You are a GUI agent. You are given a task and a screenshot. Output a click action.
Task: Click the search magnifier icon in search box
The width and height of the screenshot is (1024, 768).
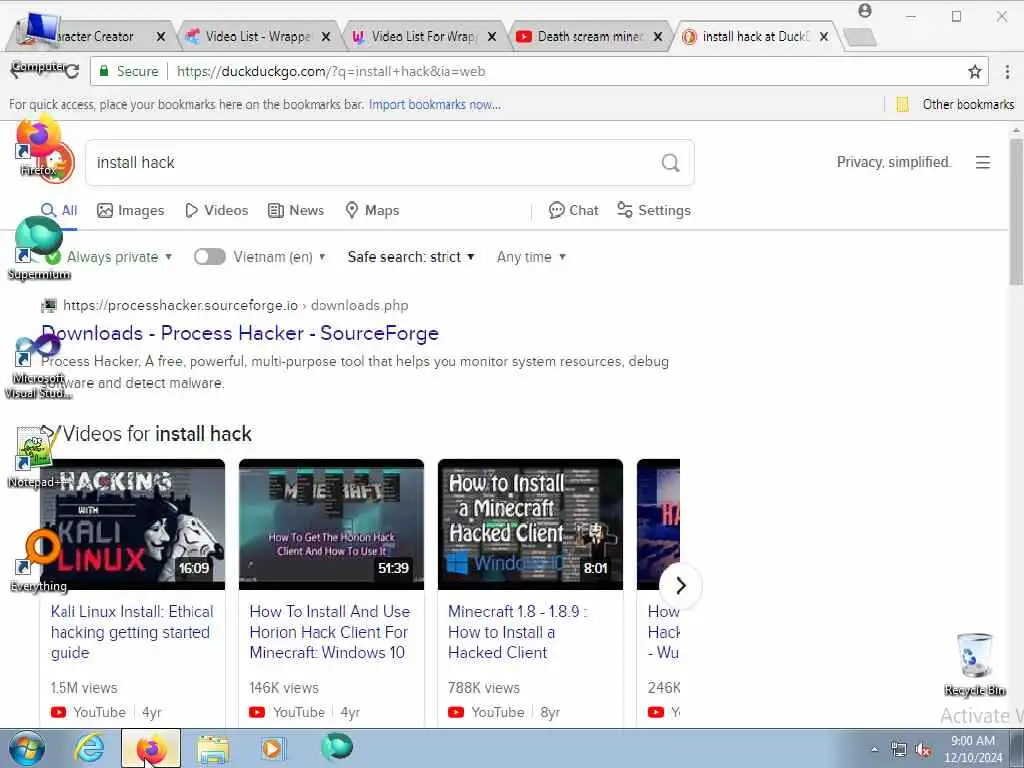[671, 163]
